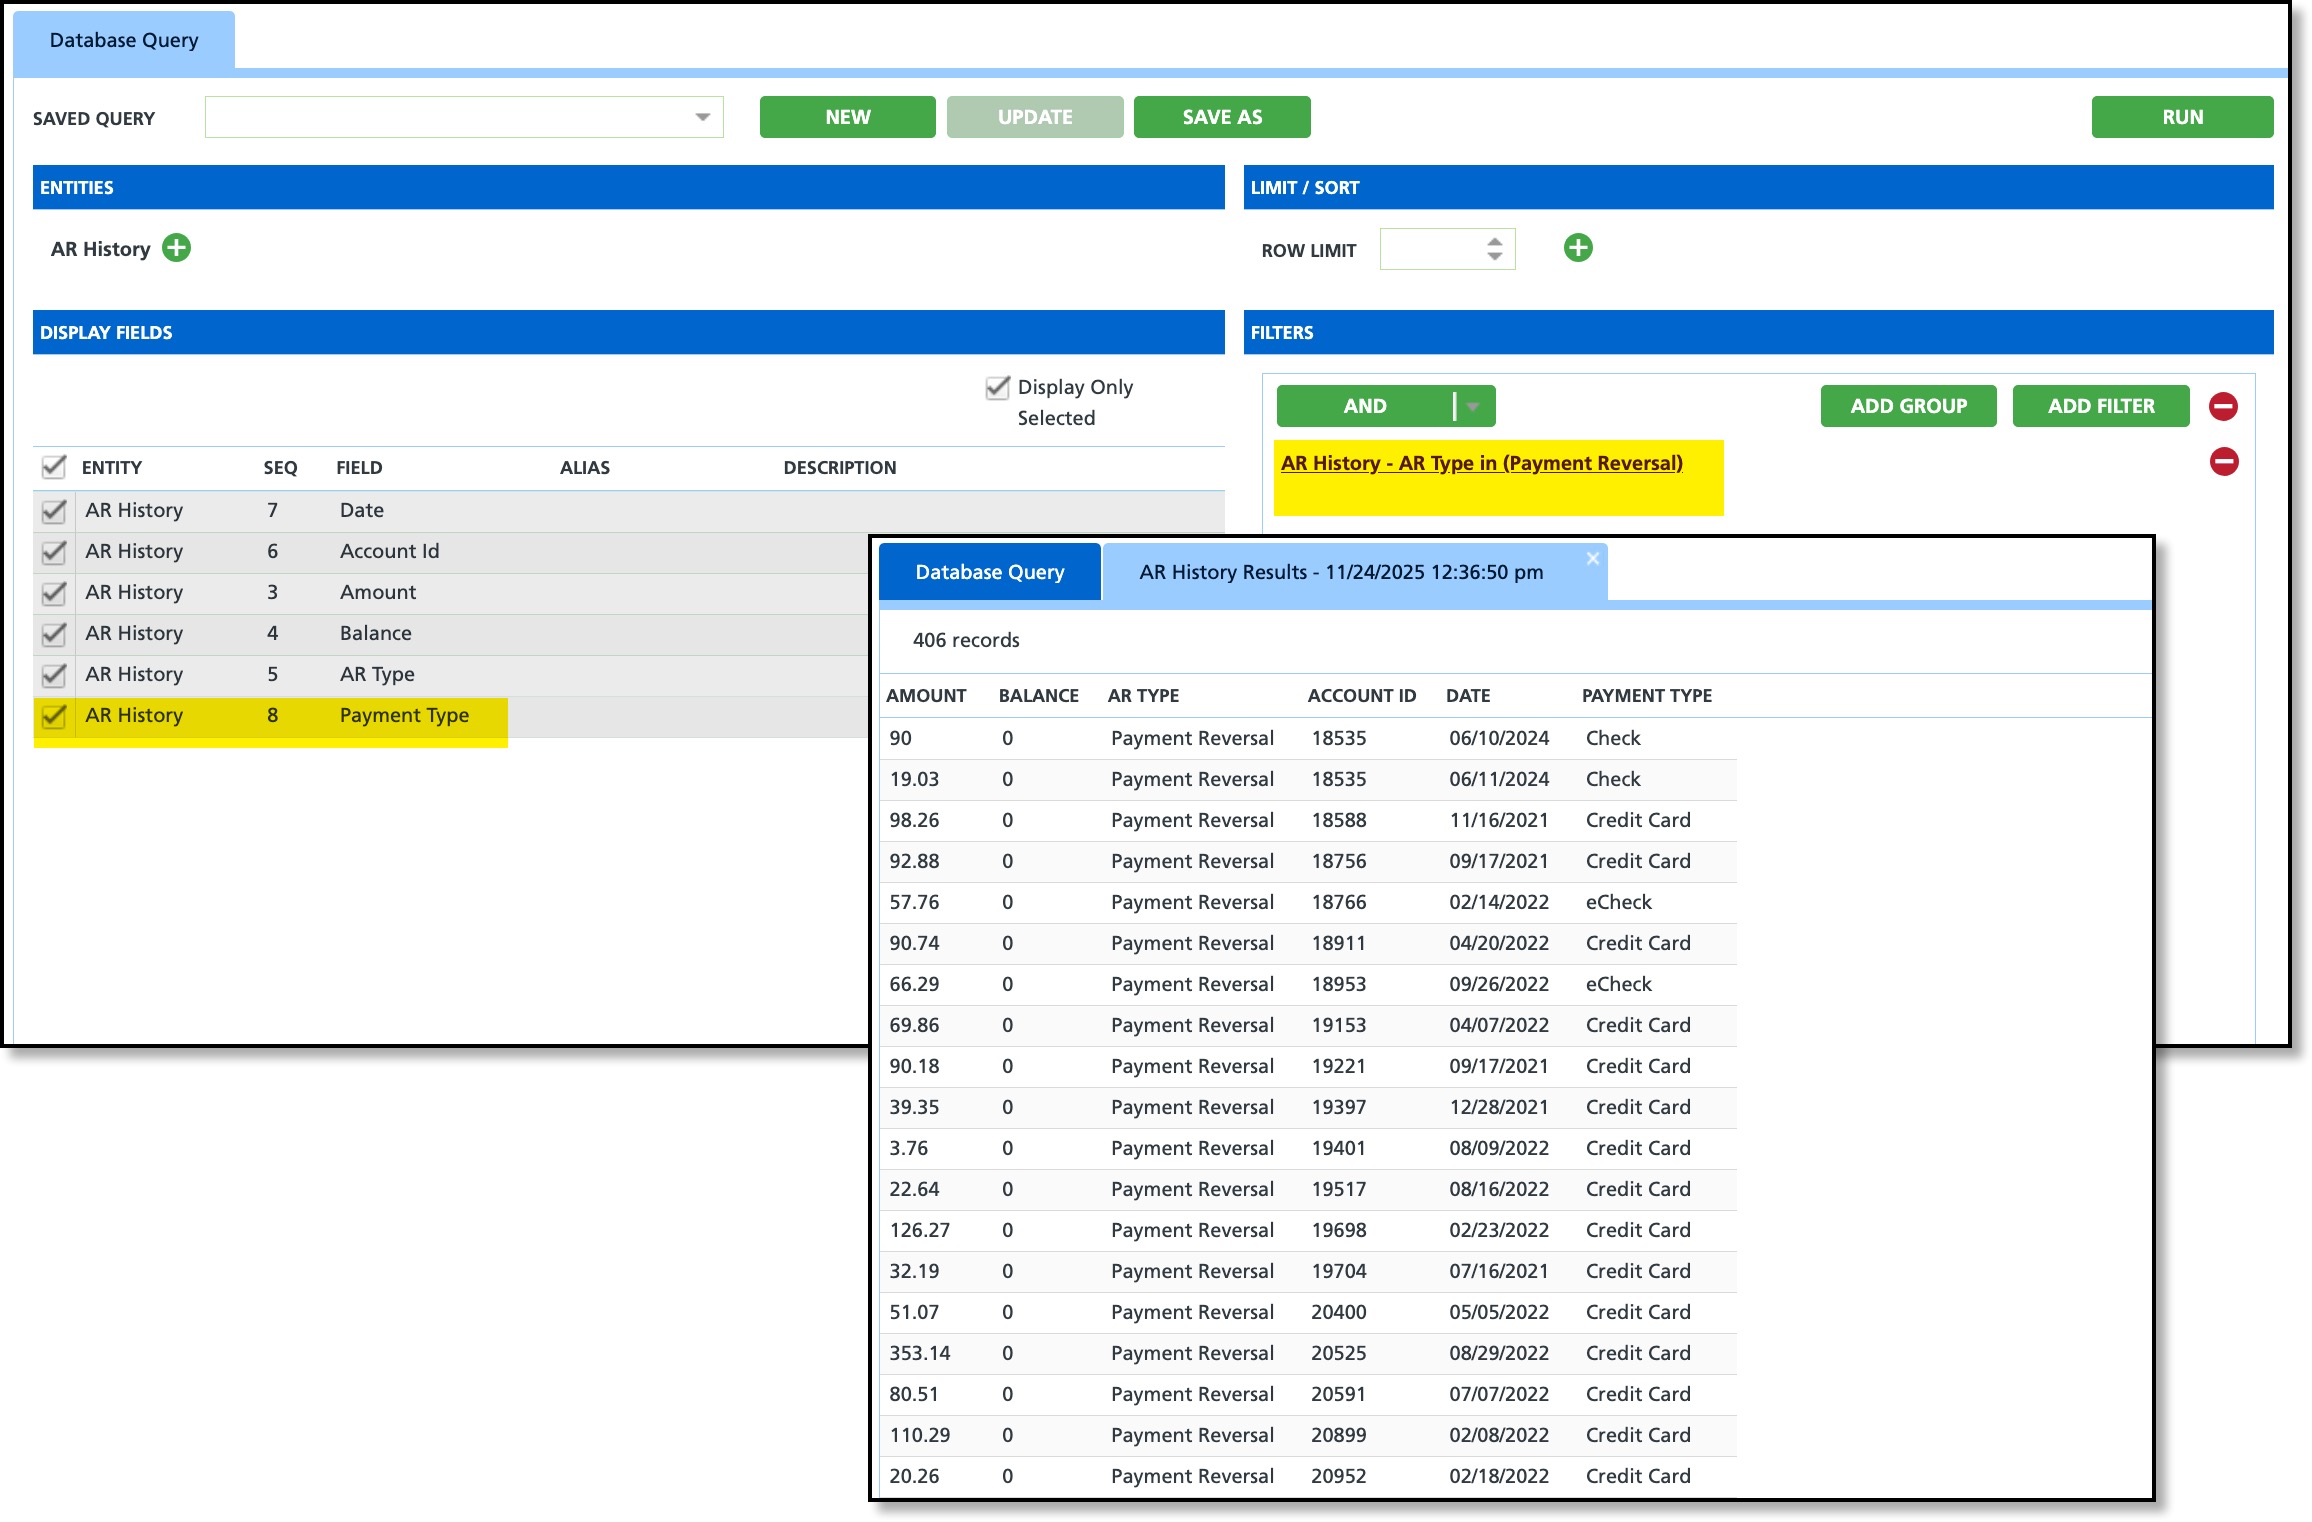Click green plus icon beside Row Limit
The width and height of the screenshot is (2312, 1522).
[1578, 248]
